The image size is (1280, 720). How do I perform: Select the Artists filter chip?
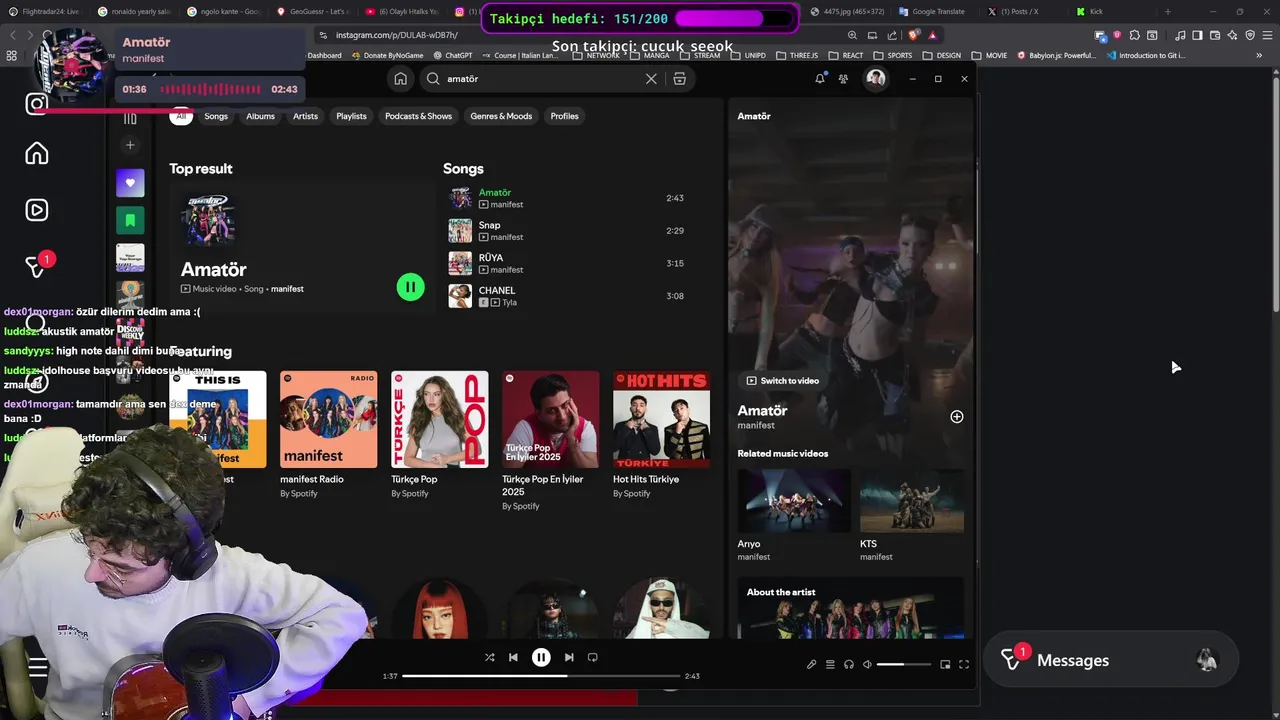click(x=305, y=116)
